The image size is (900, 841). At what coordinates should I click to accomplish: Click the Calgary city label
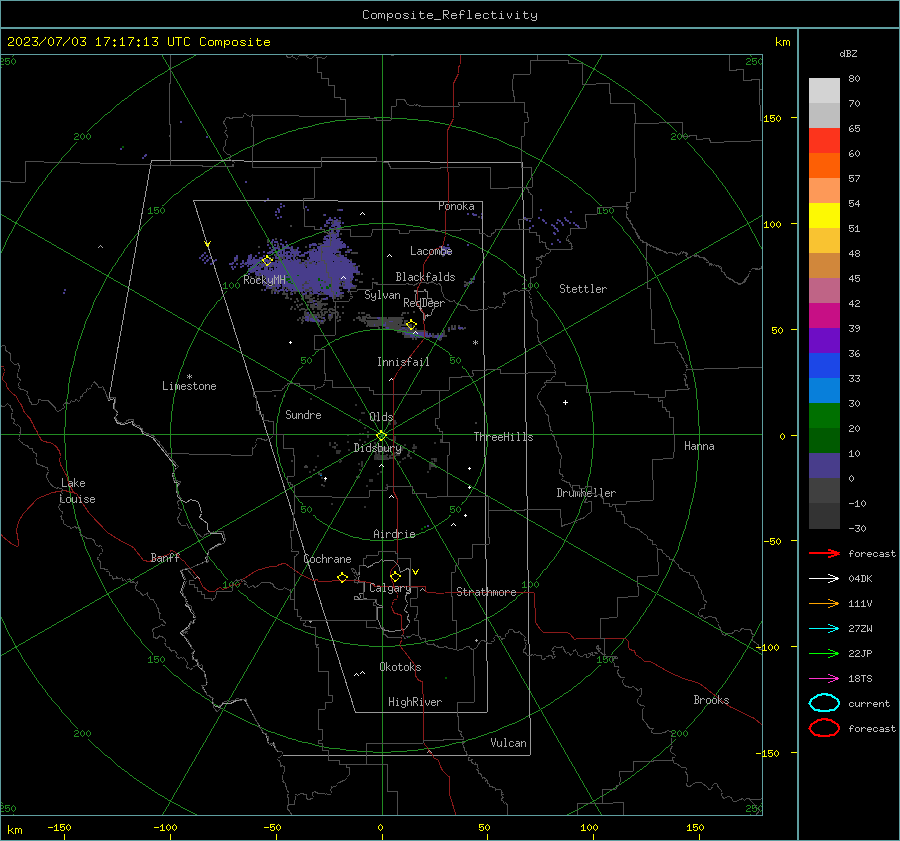(x=390, y=588)
